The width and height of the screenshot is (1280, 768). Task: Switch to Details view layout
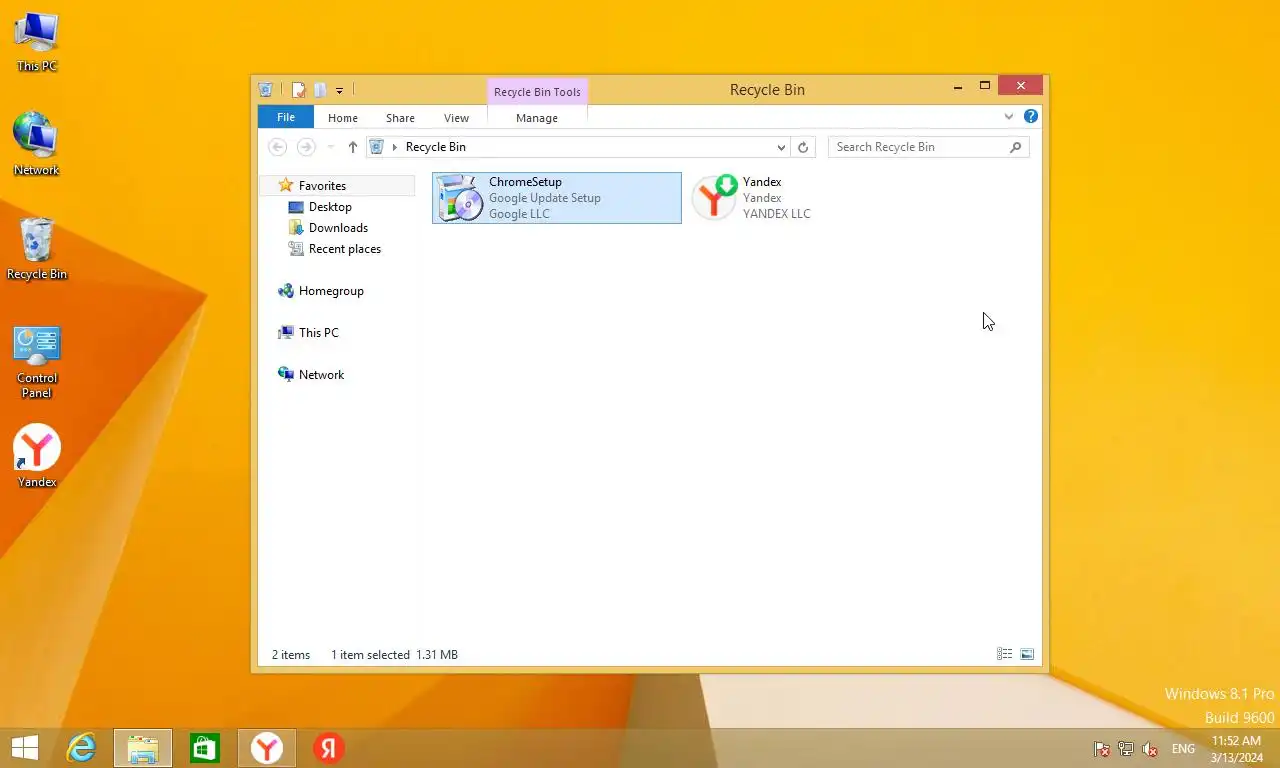(x=1005, y=654)
